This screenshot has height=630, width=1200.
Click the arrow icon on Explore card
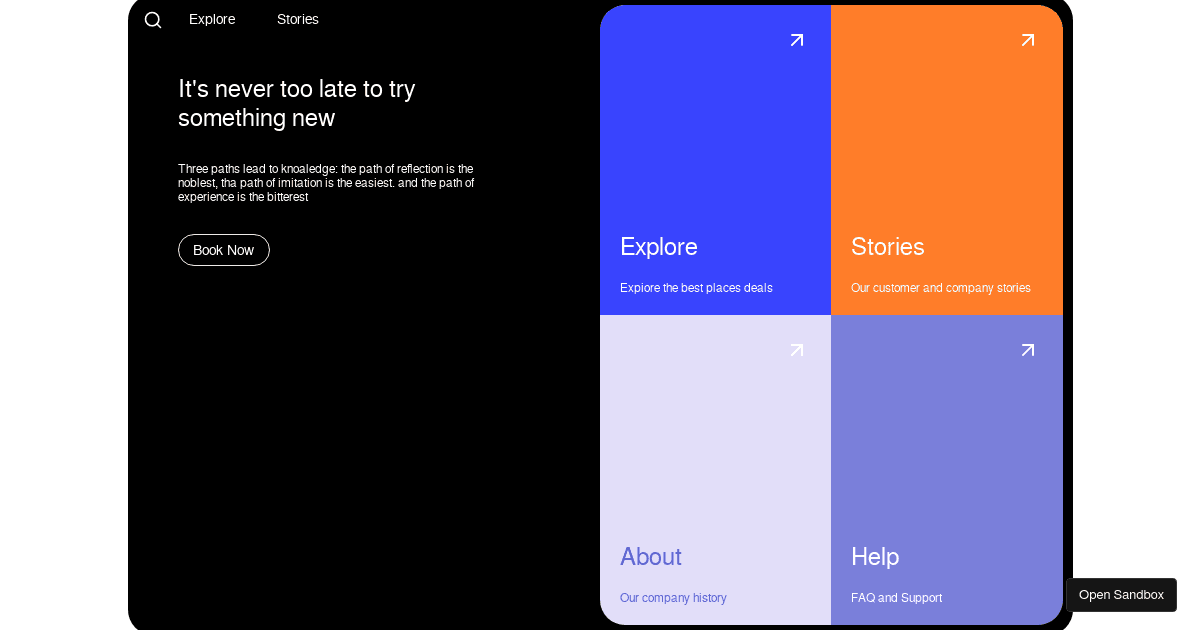[x=797, y=40]
